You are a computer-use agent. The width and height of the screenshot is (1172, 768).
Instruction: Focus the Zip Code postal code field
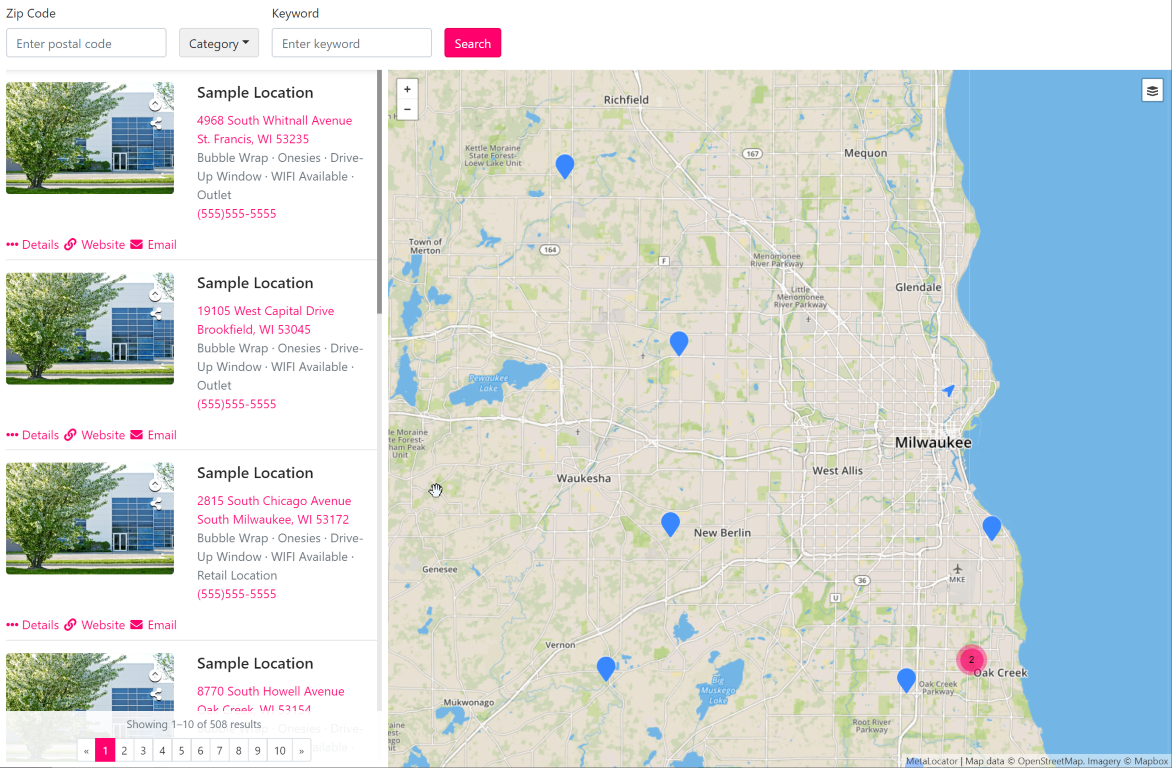pos(86,43)
